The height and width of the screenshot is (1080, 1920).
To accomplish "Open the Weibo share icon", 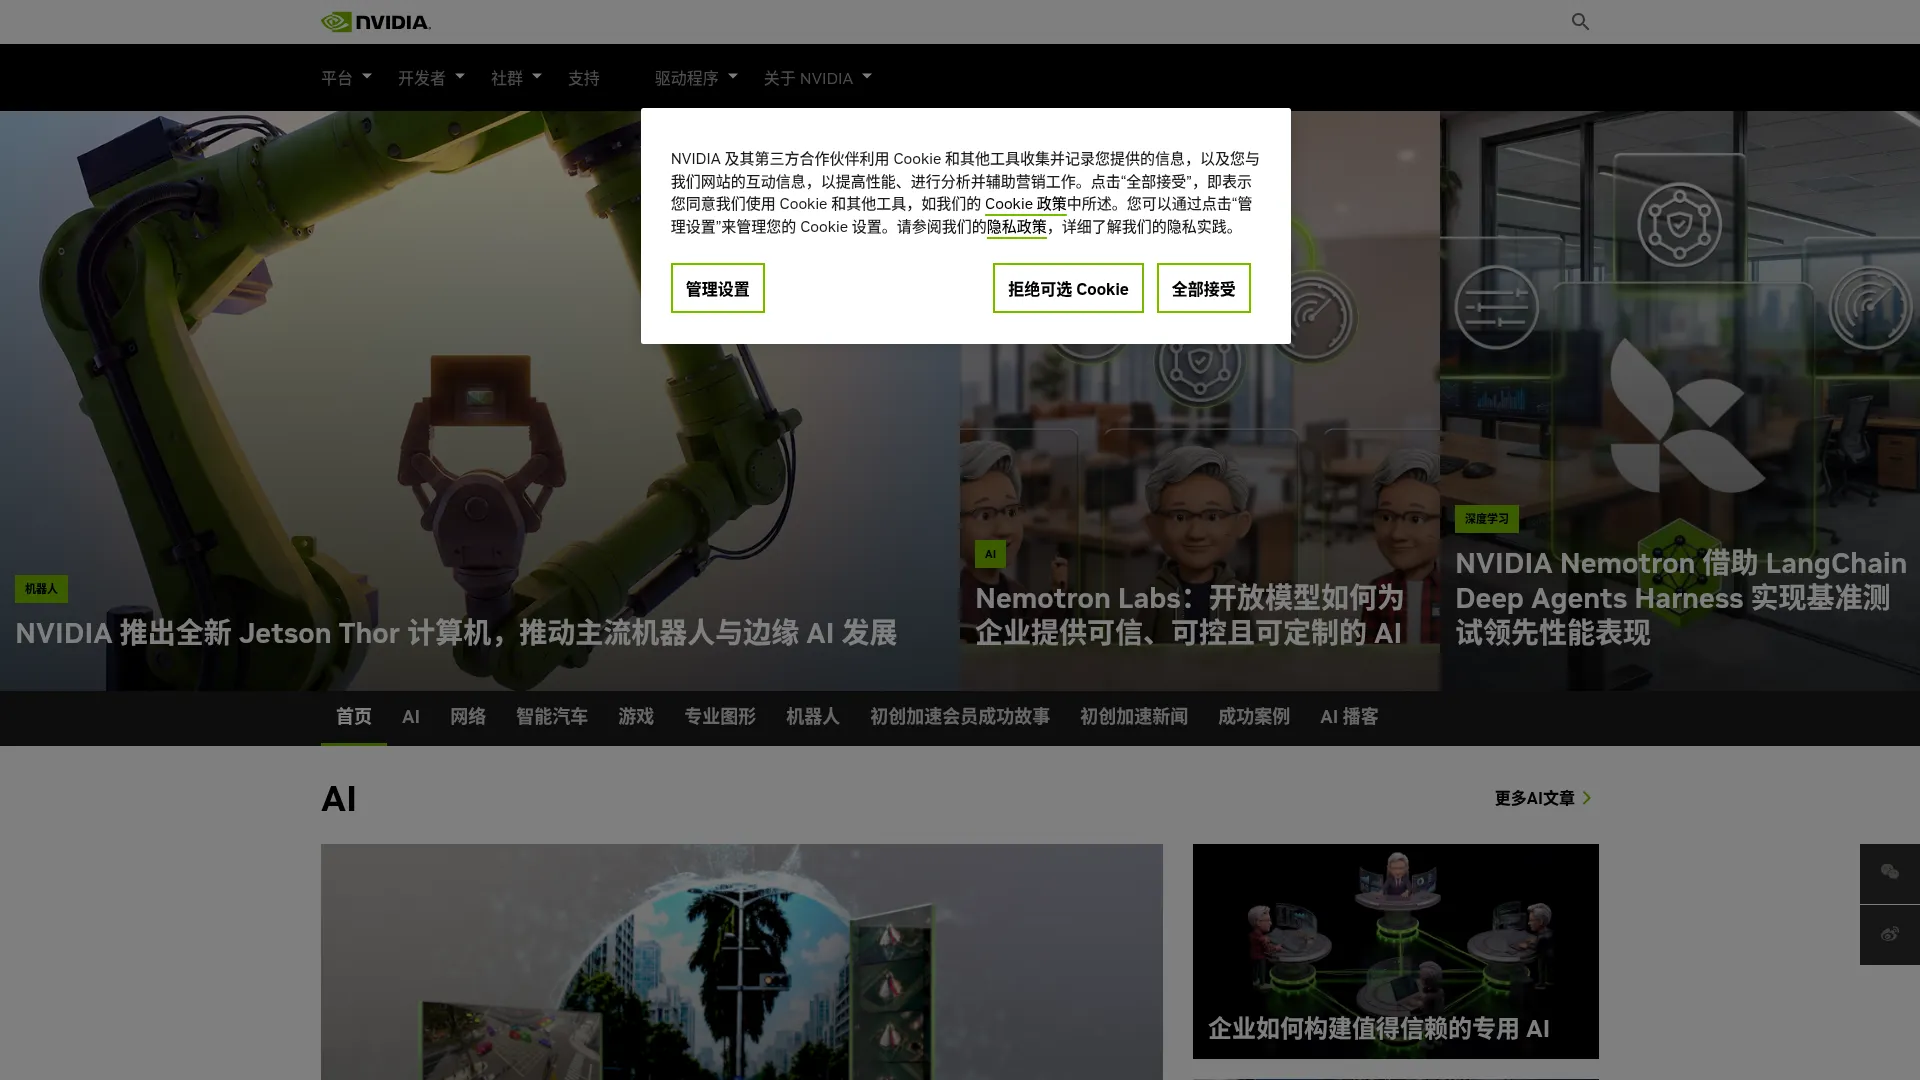I will coord(1889,935).
